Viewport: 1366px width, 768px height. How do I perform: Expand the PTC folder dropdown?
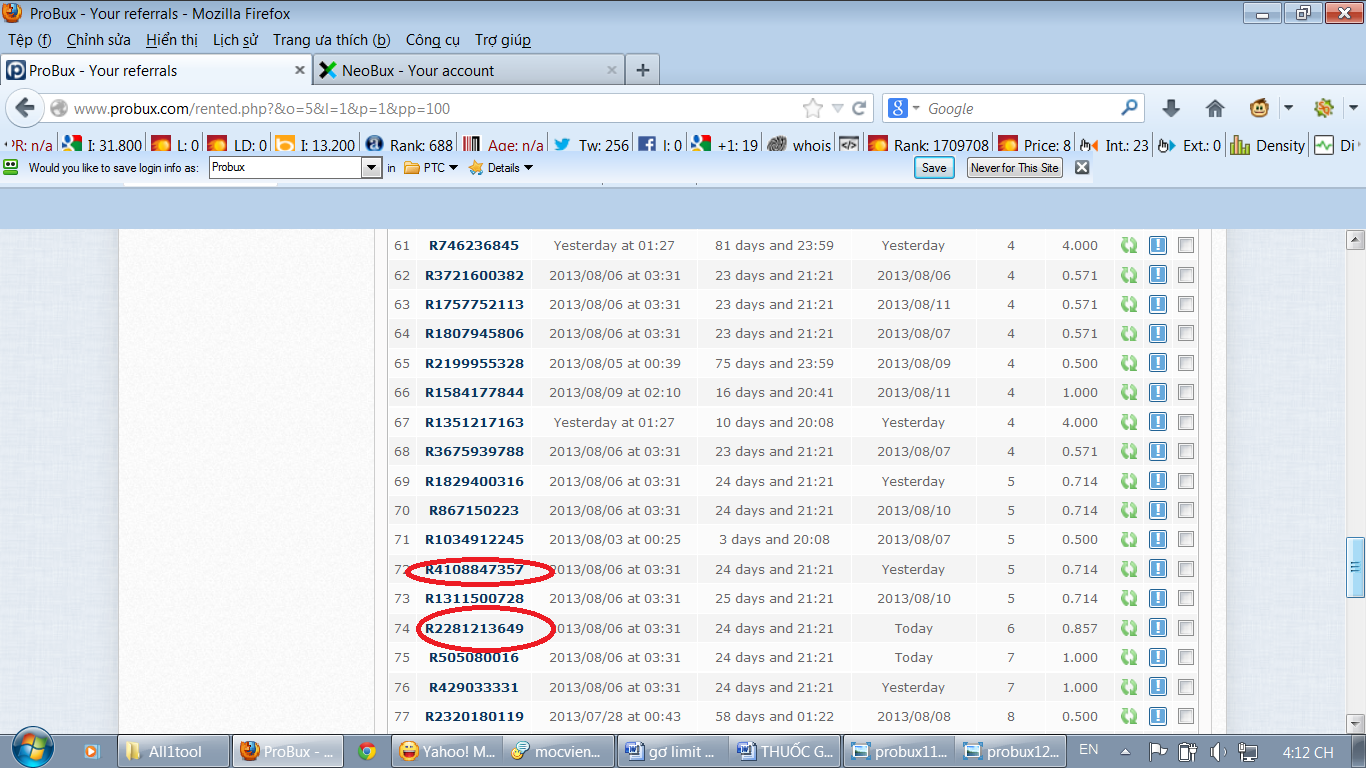tap(431, 168)
